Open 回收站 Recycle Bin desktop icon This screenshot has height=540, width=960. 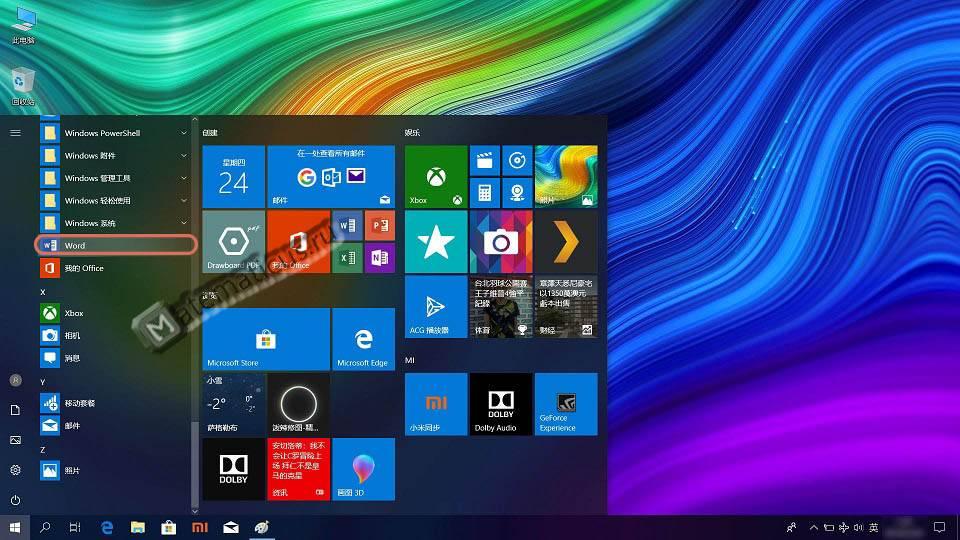click(x=23, y=87)
